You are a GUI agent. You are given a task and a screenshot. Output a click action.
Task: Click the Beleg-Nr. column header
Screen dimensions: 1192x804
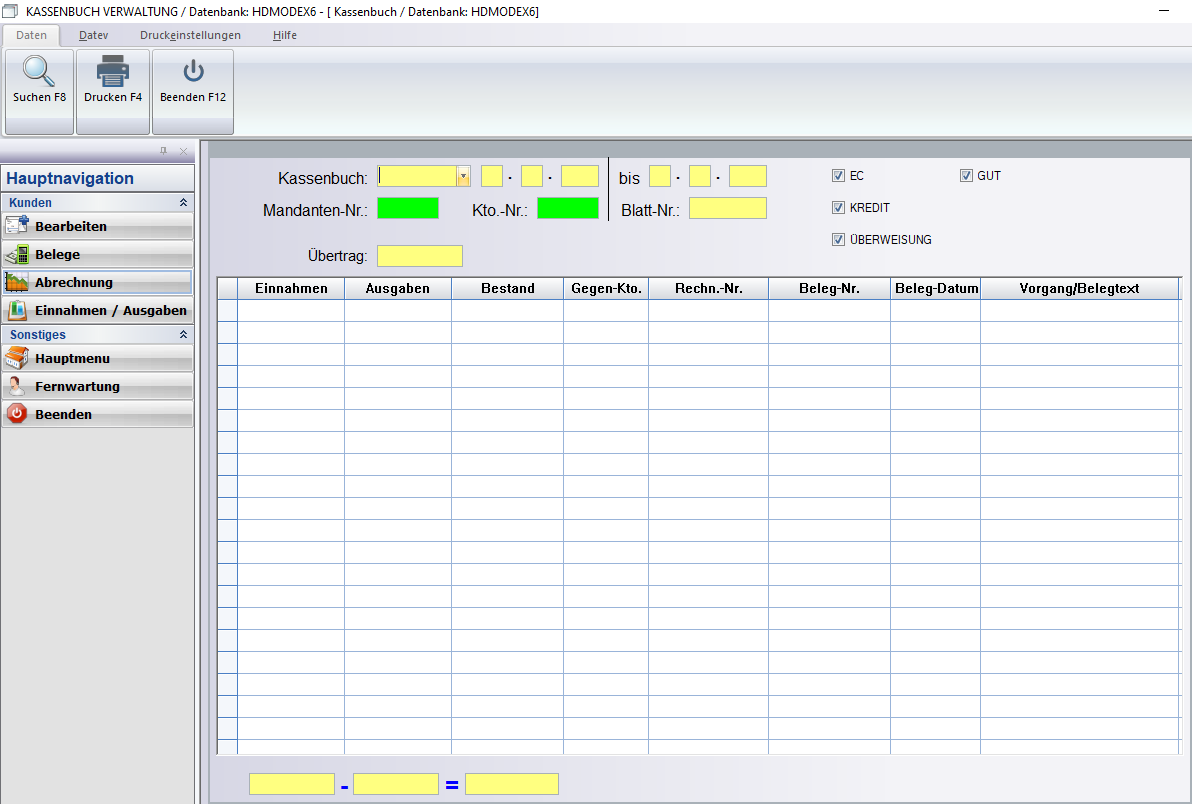coord(829,289)
